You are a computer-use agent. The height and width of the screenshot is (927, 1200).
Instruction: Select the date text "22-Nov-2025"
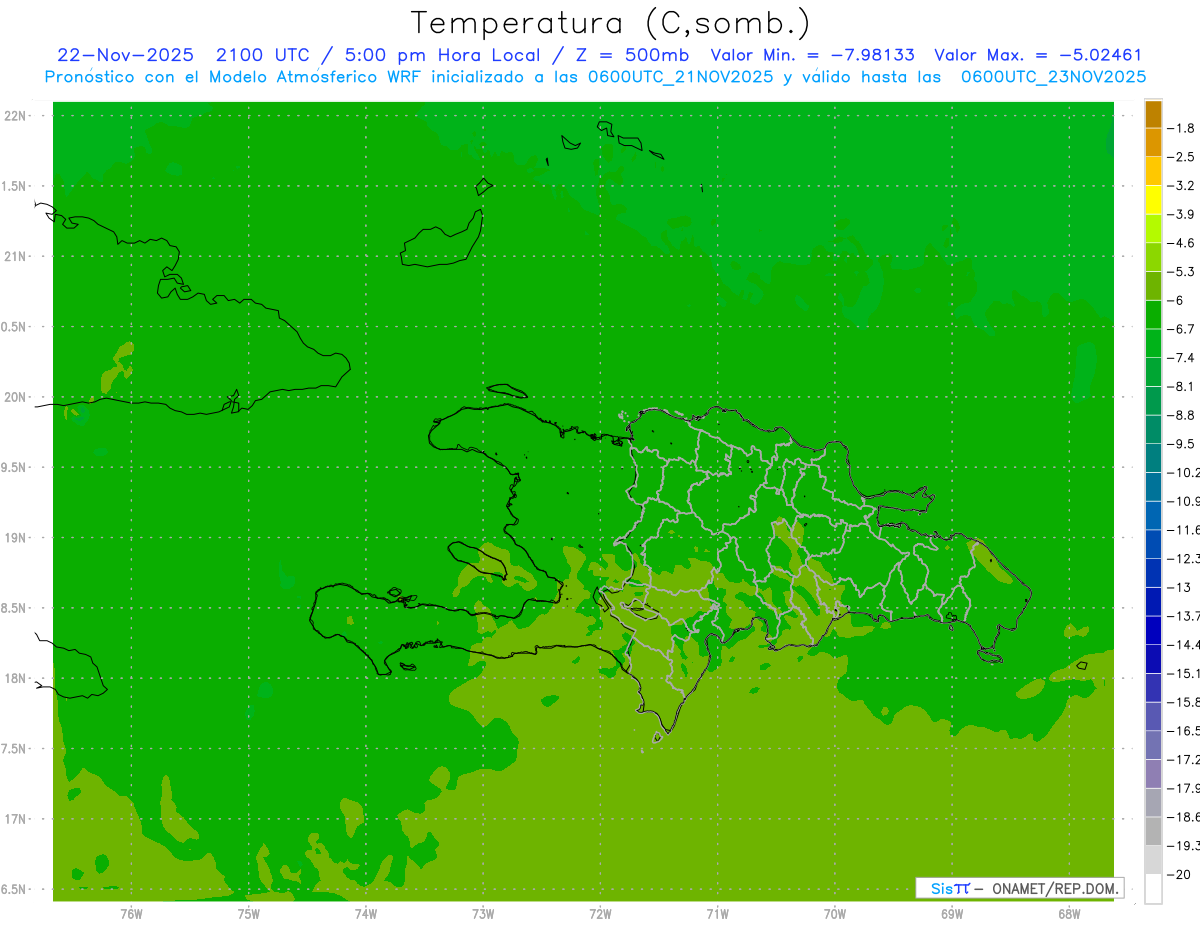click(125, 55)
